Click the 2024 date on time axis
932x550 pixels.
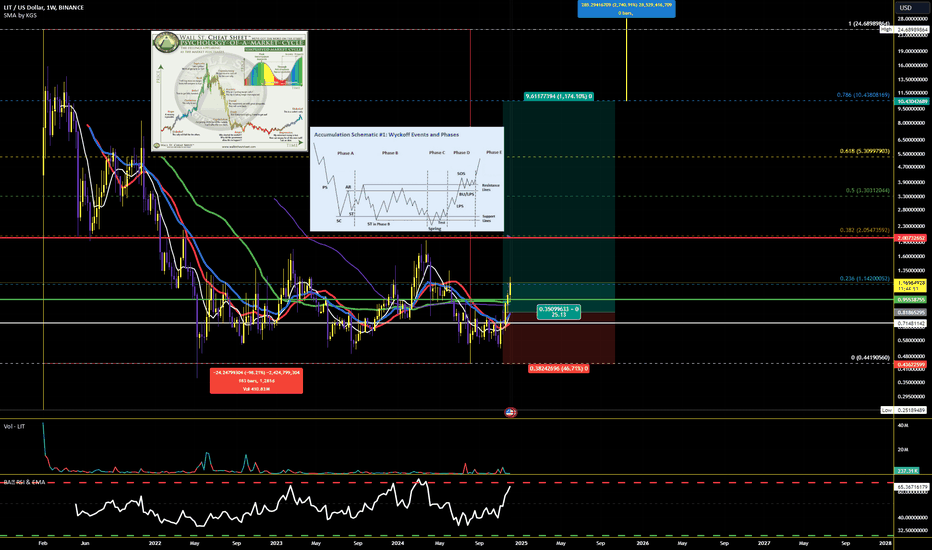click(398, 543)
